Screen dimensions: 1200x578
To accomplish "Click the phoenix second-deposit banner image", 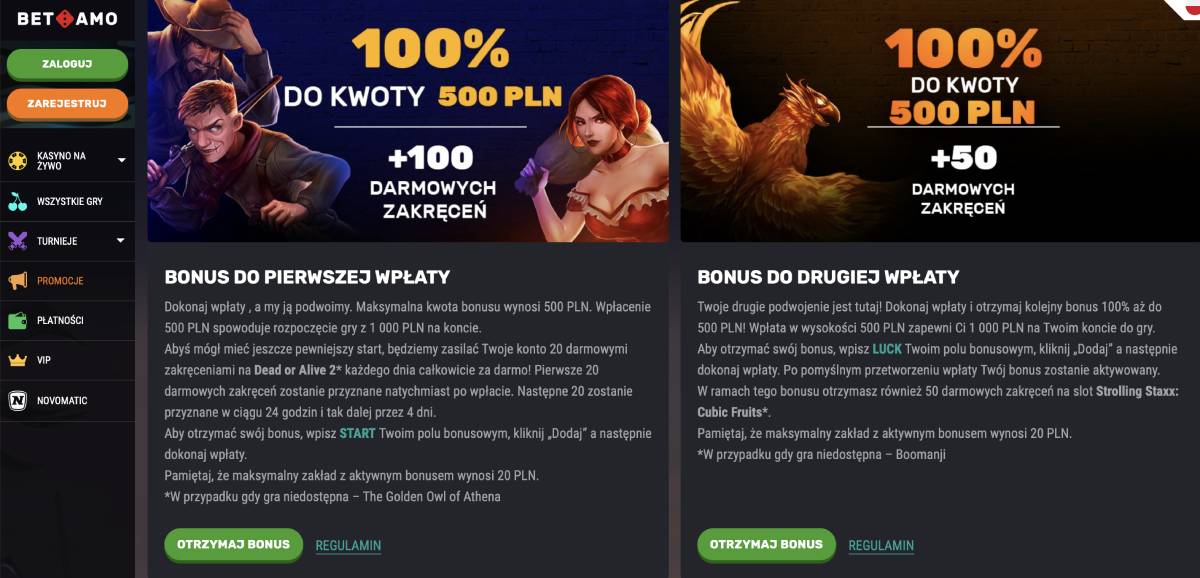I will point(940,121).
